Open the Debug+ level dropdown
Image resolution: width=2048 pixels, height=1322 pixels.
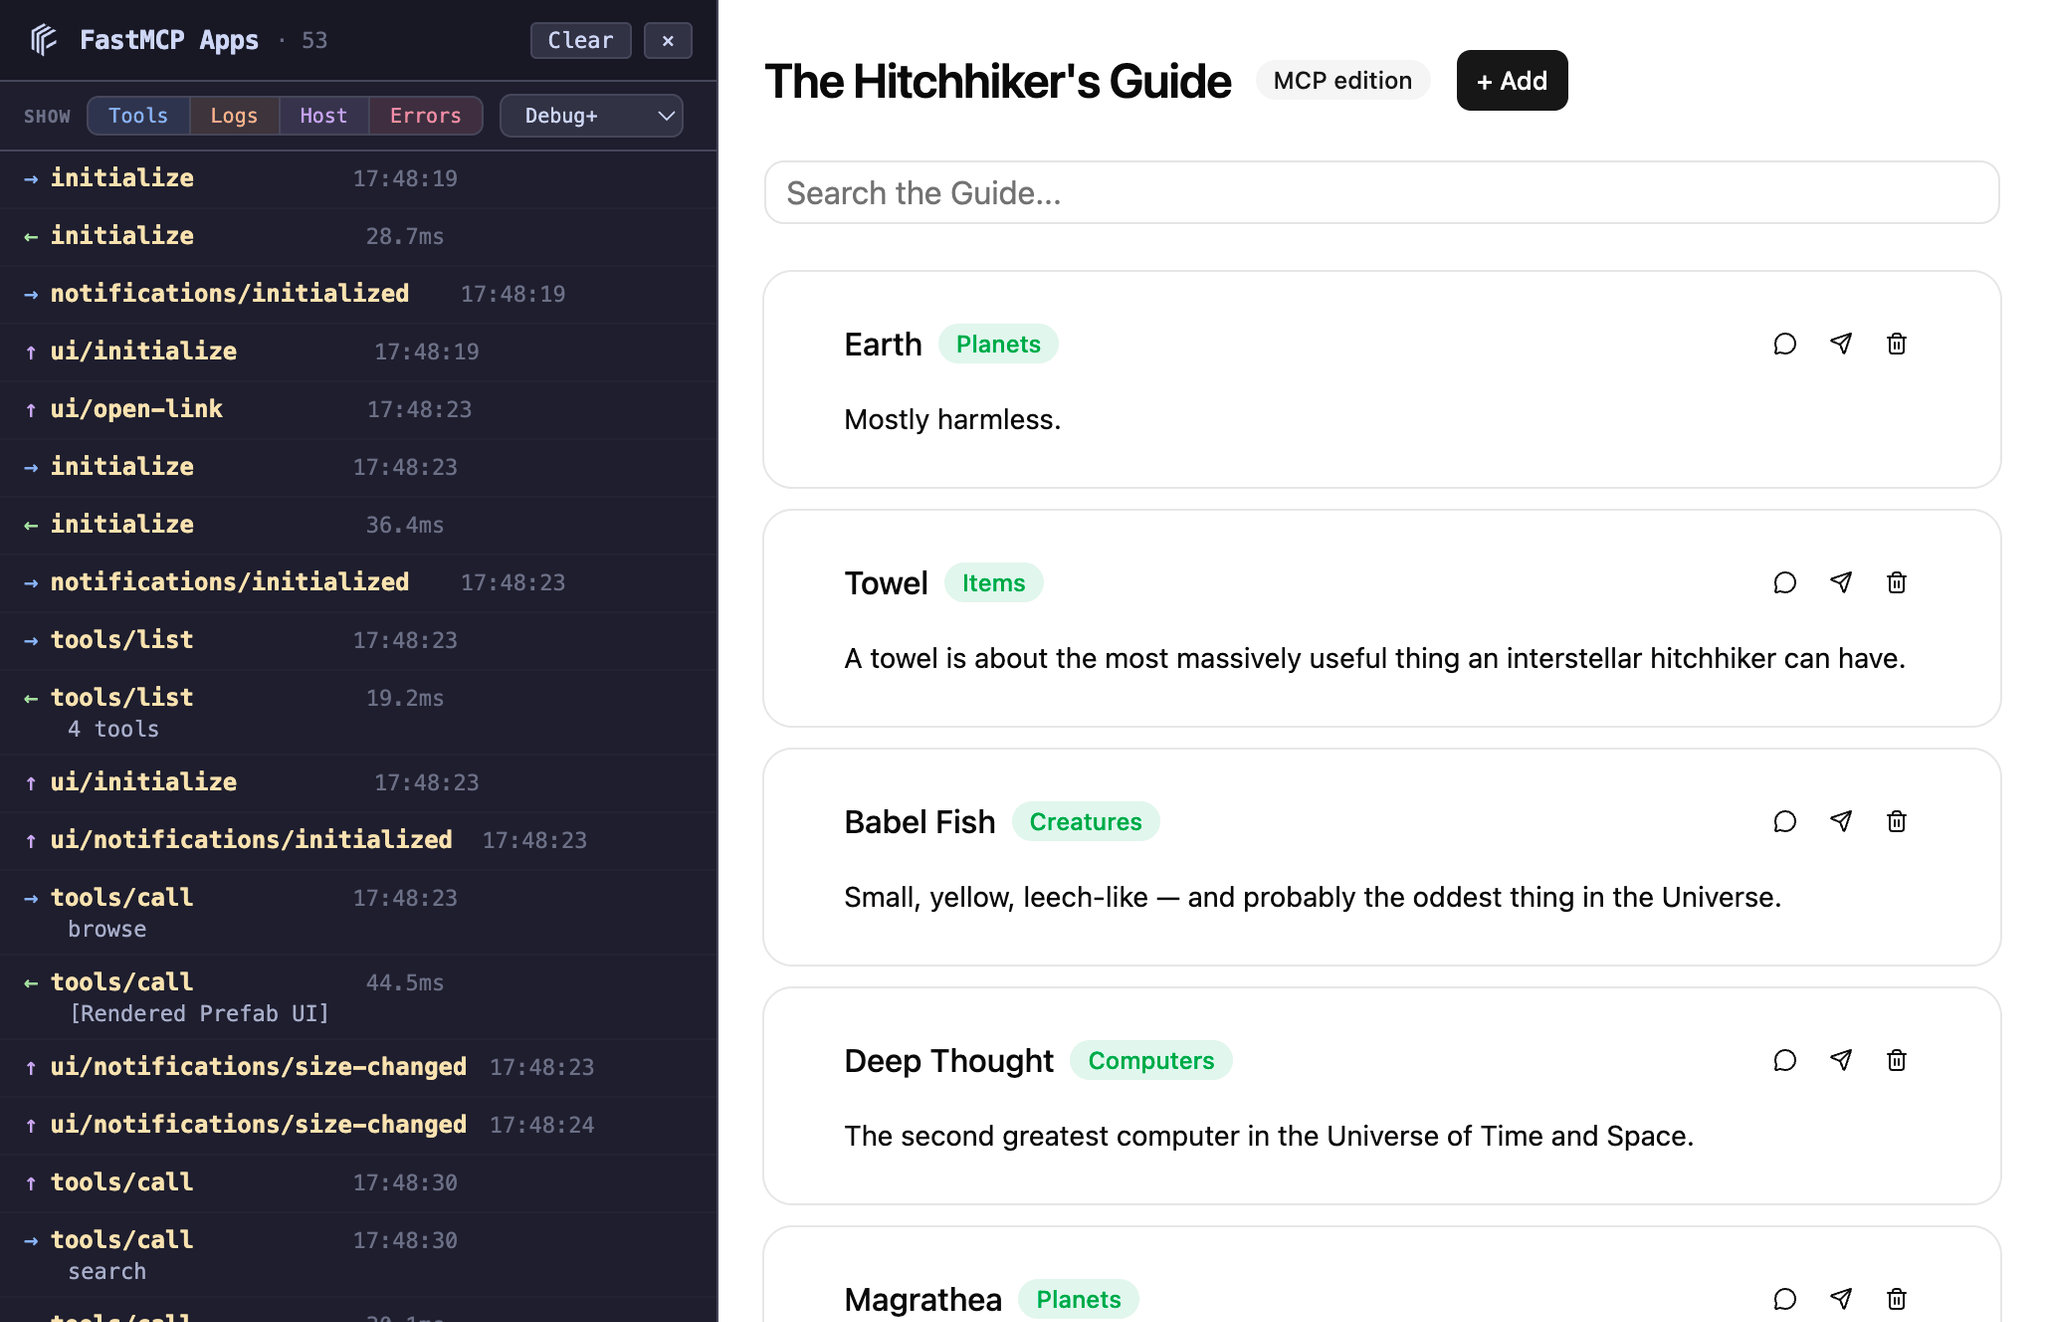[x=591, y=115]
